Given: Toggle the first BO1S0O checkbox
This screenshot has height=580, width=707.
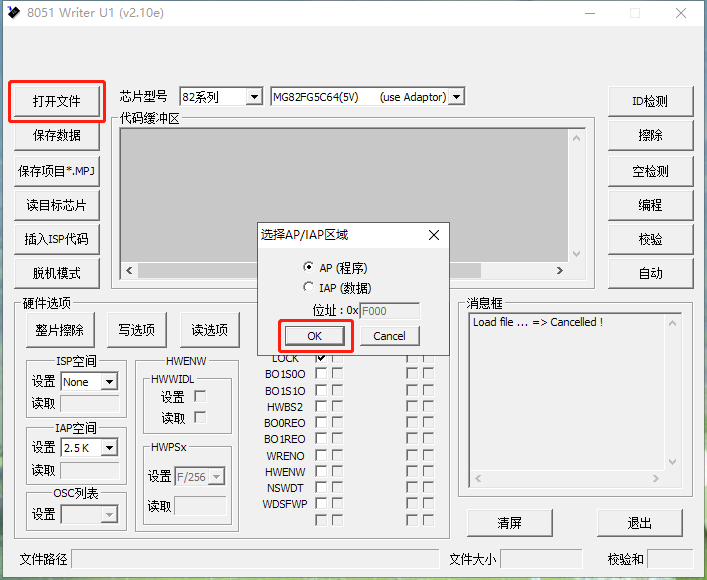Looking at the screenshot, I should point(321,373).
